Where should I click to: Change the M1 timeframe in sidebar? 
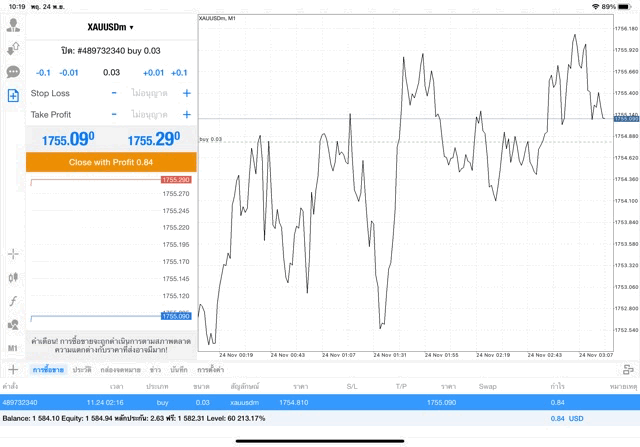(13, 348)
